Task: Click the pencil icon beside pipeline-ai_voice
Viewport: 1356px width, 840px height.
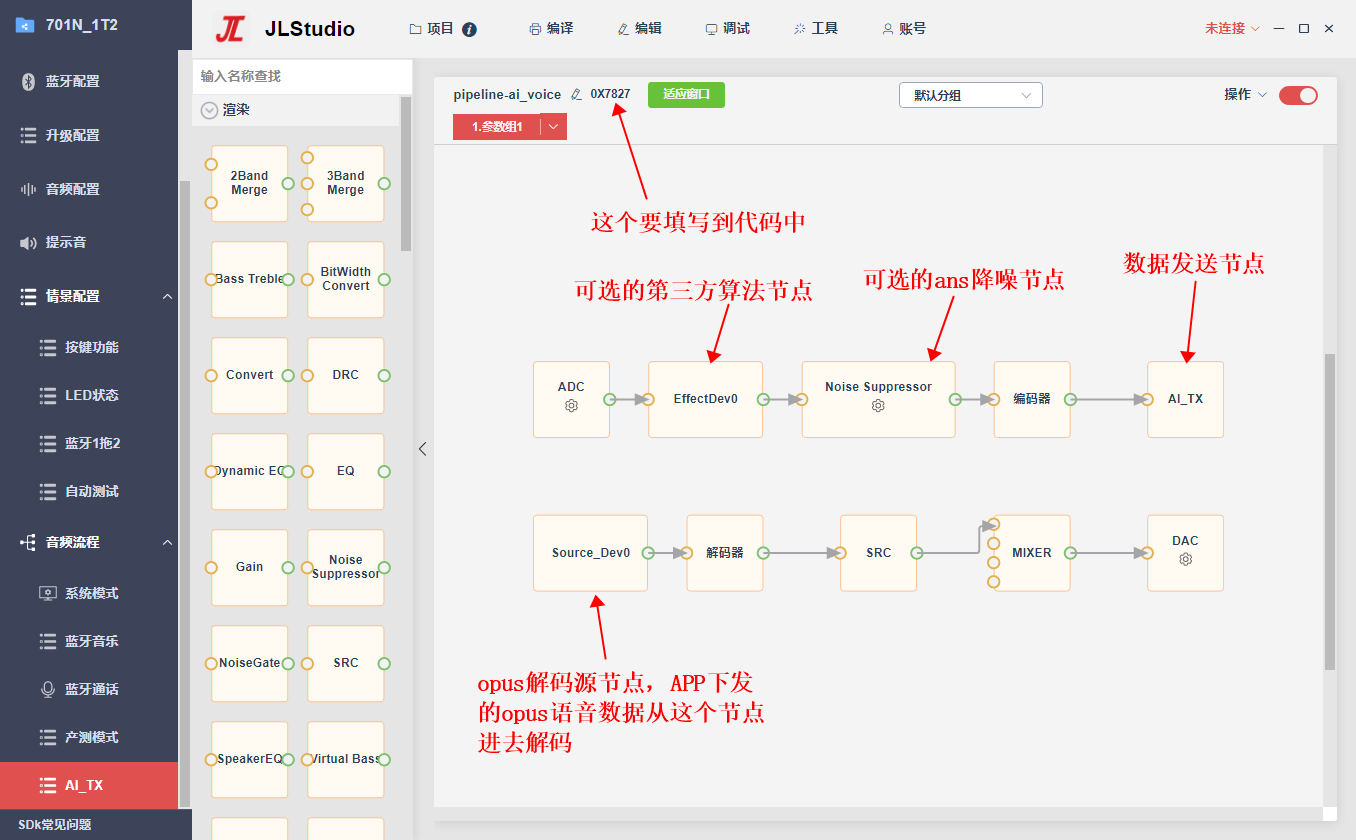Action: click(576, 95)
